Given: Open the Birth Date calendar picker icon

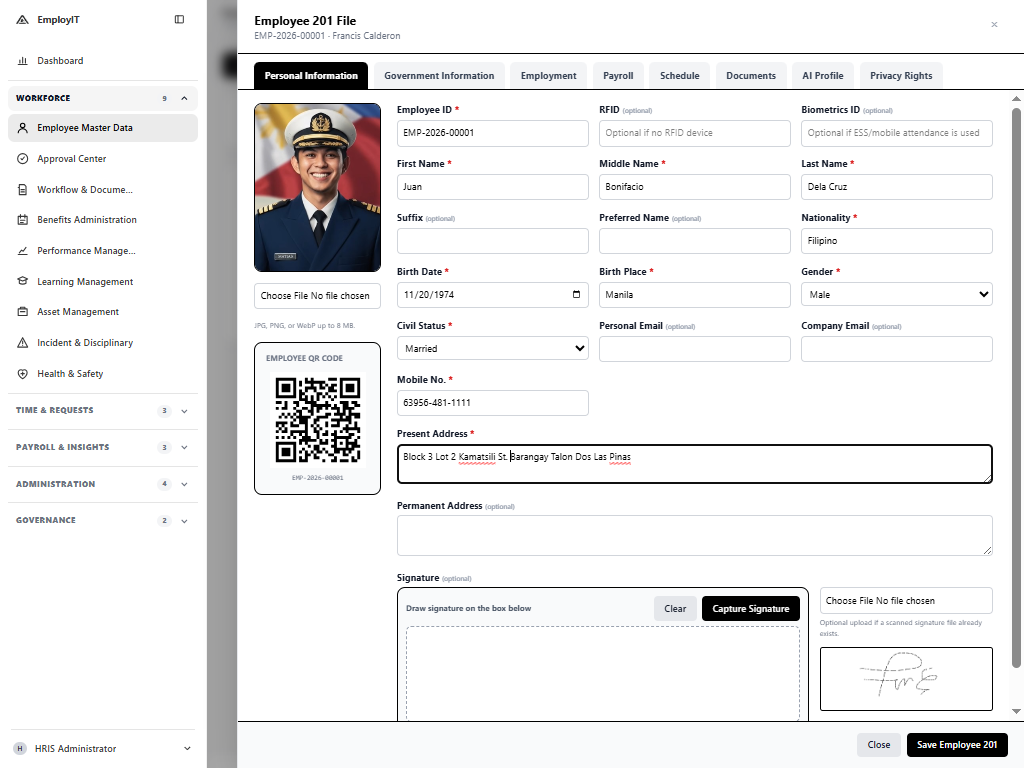Looking at the screenshot, I should coord(576,295).
